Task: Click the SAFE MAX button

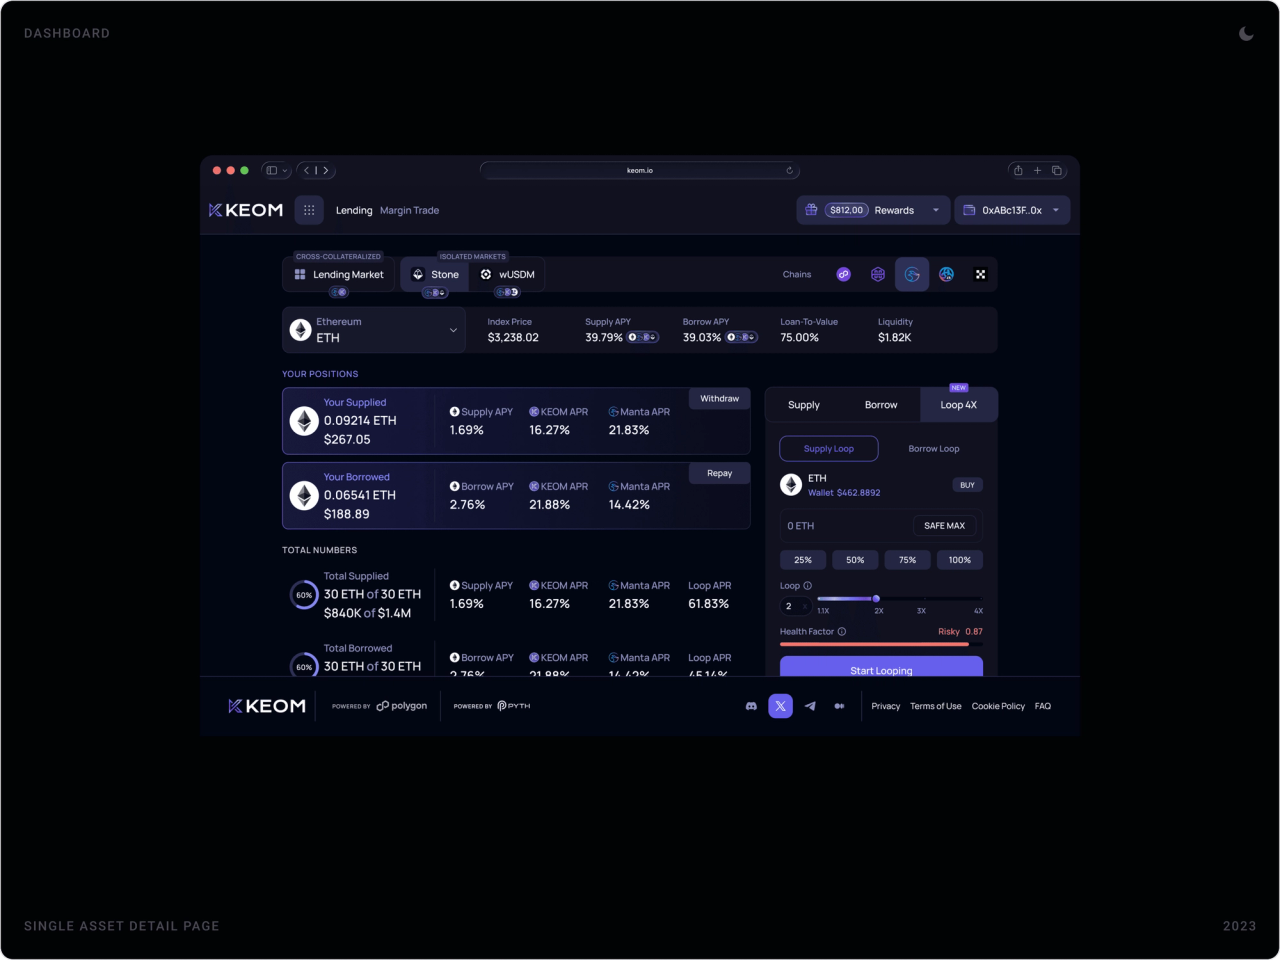Action: pyautogui.click(x=945, y=526)
